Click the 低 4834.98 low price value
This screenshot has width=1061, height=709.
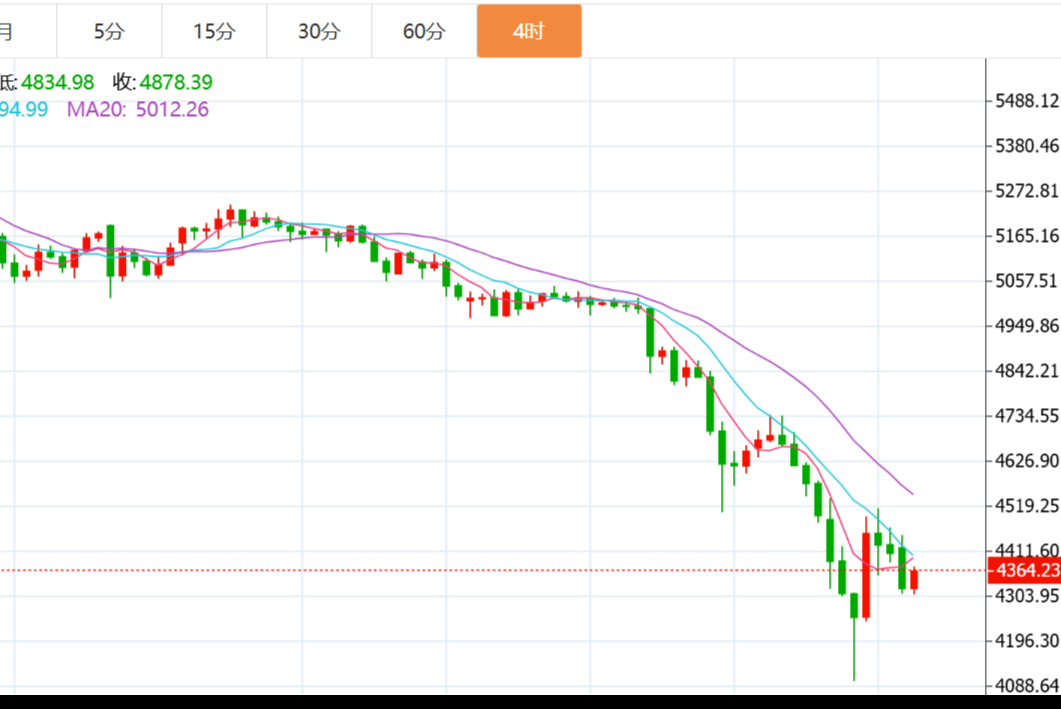point(50,83)
